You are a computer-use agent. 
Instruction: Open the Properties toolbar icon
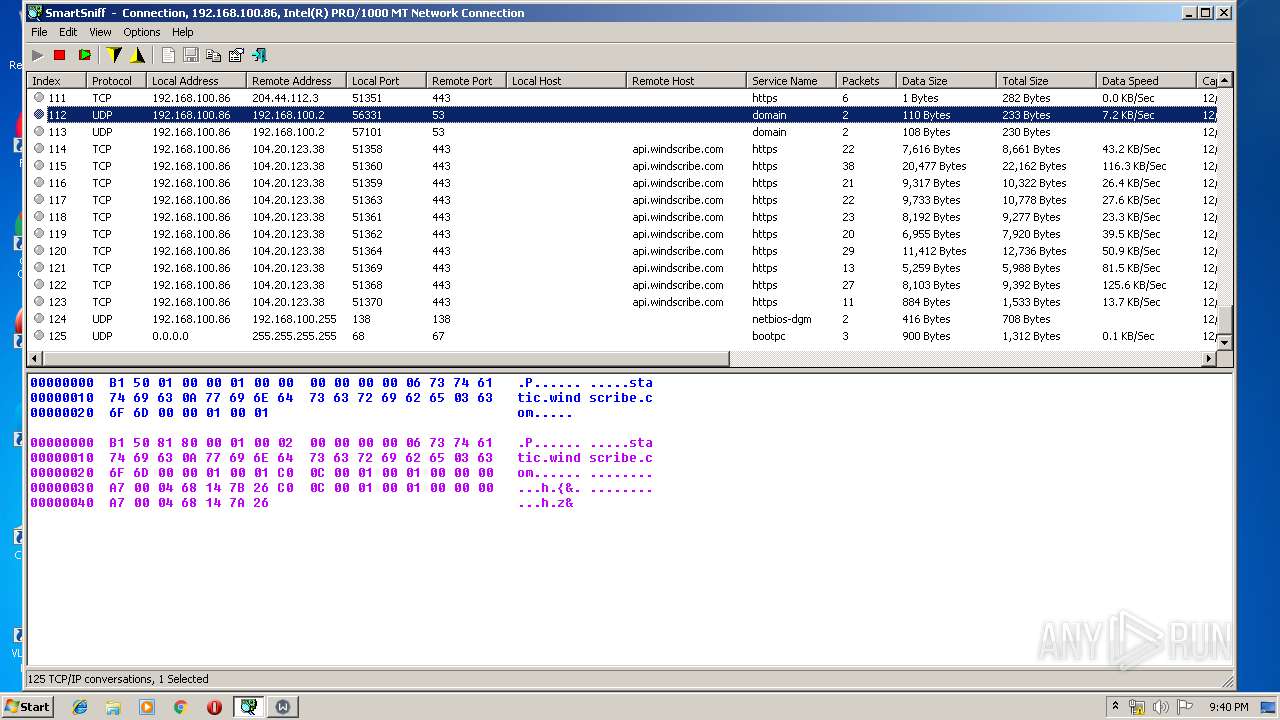(x=236, y=55)
